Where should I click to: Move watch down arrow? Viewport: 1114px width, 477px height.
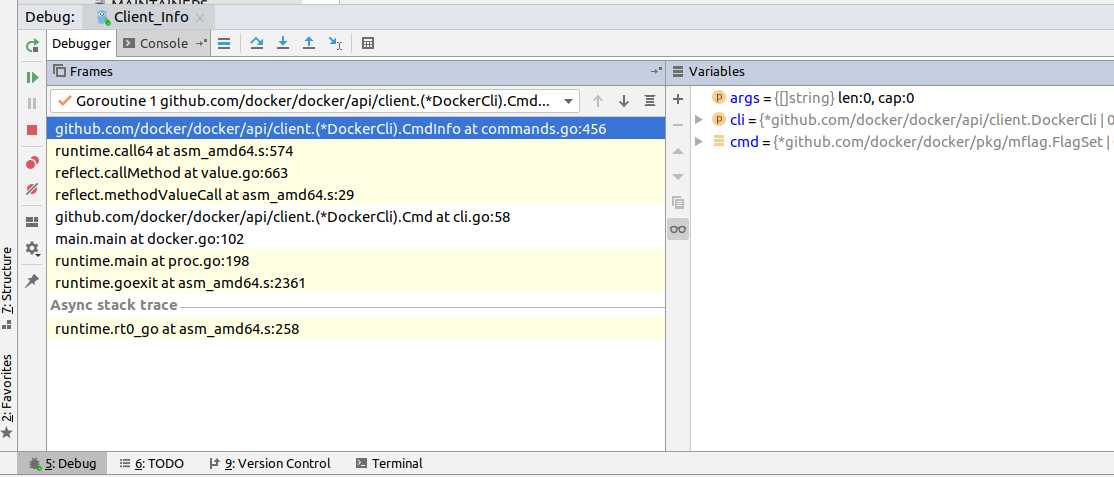pos(678,176)
